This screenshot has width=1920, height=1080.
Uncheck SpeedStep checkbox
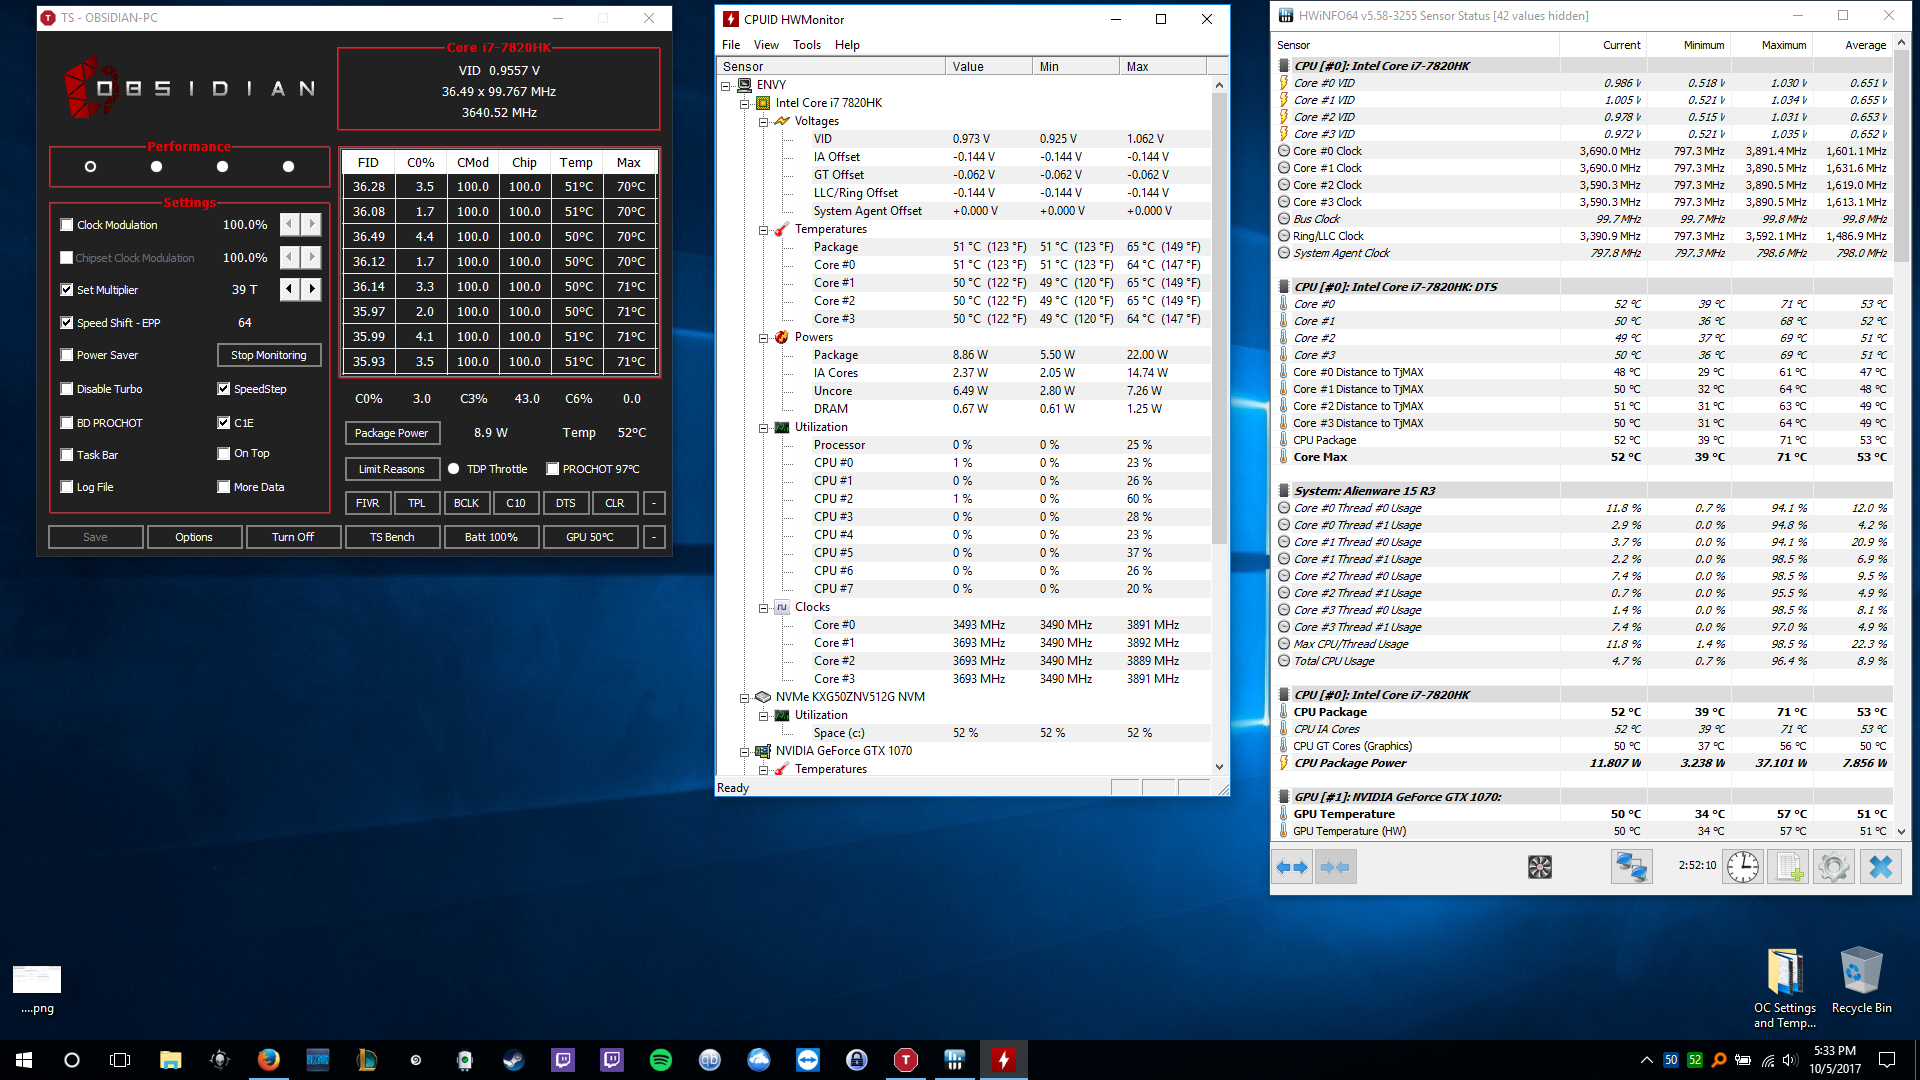(224, 389)
